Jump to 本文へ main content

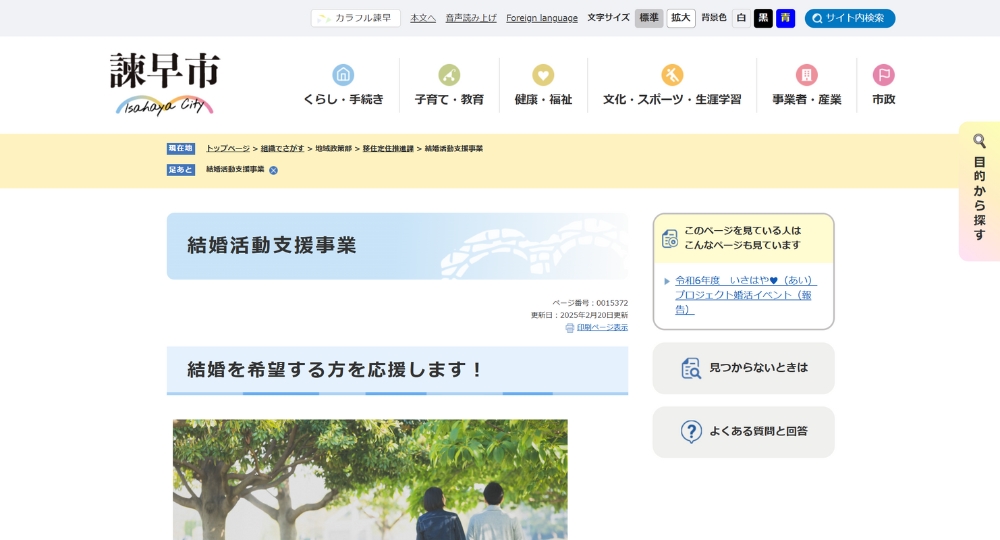pyautogui.click(x=423, y=18)
